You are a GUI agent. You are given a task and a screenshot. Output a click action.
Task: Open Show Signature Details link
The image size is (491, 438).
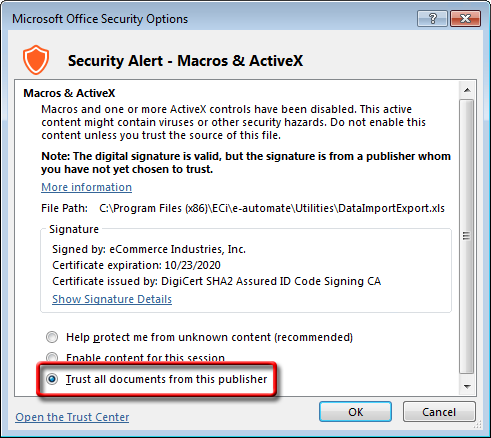pos(112,299)
